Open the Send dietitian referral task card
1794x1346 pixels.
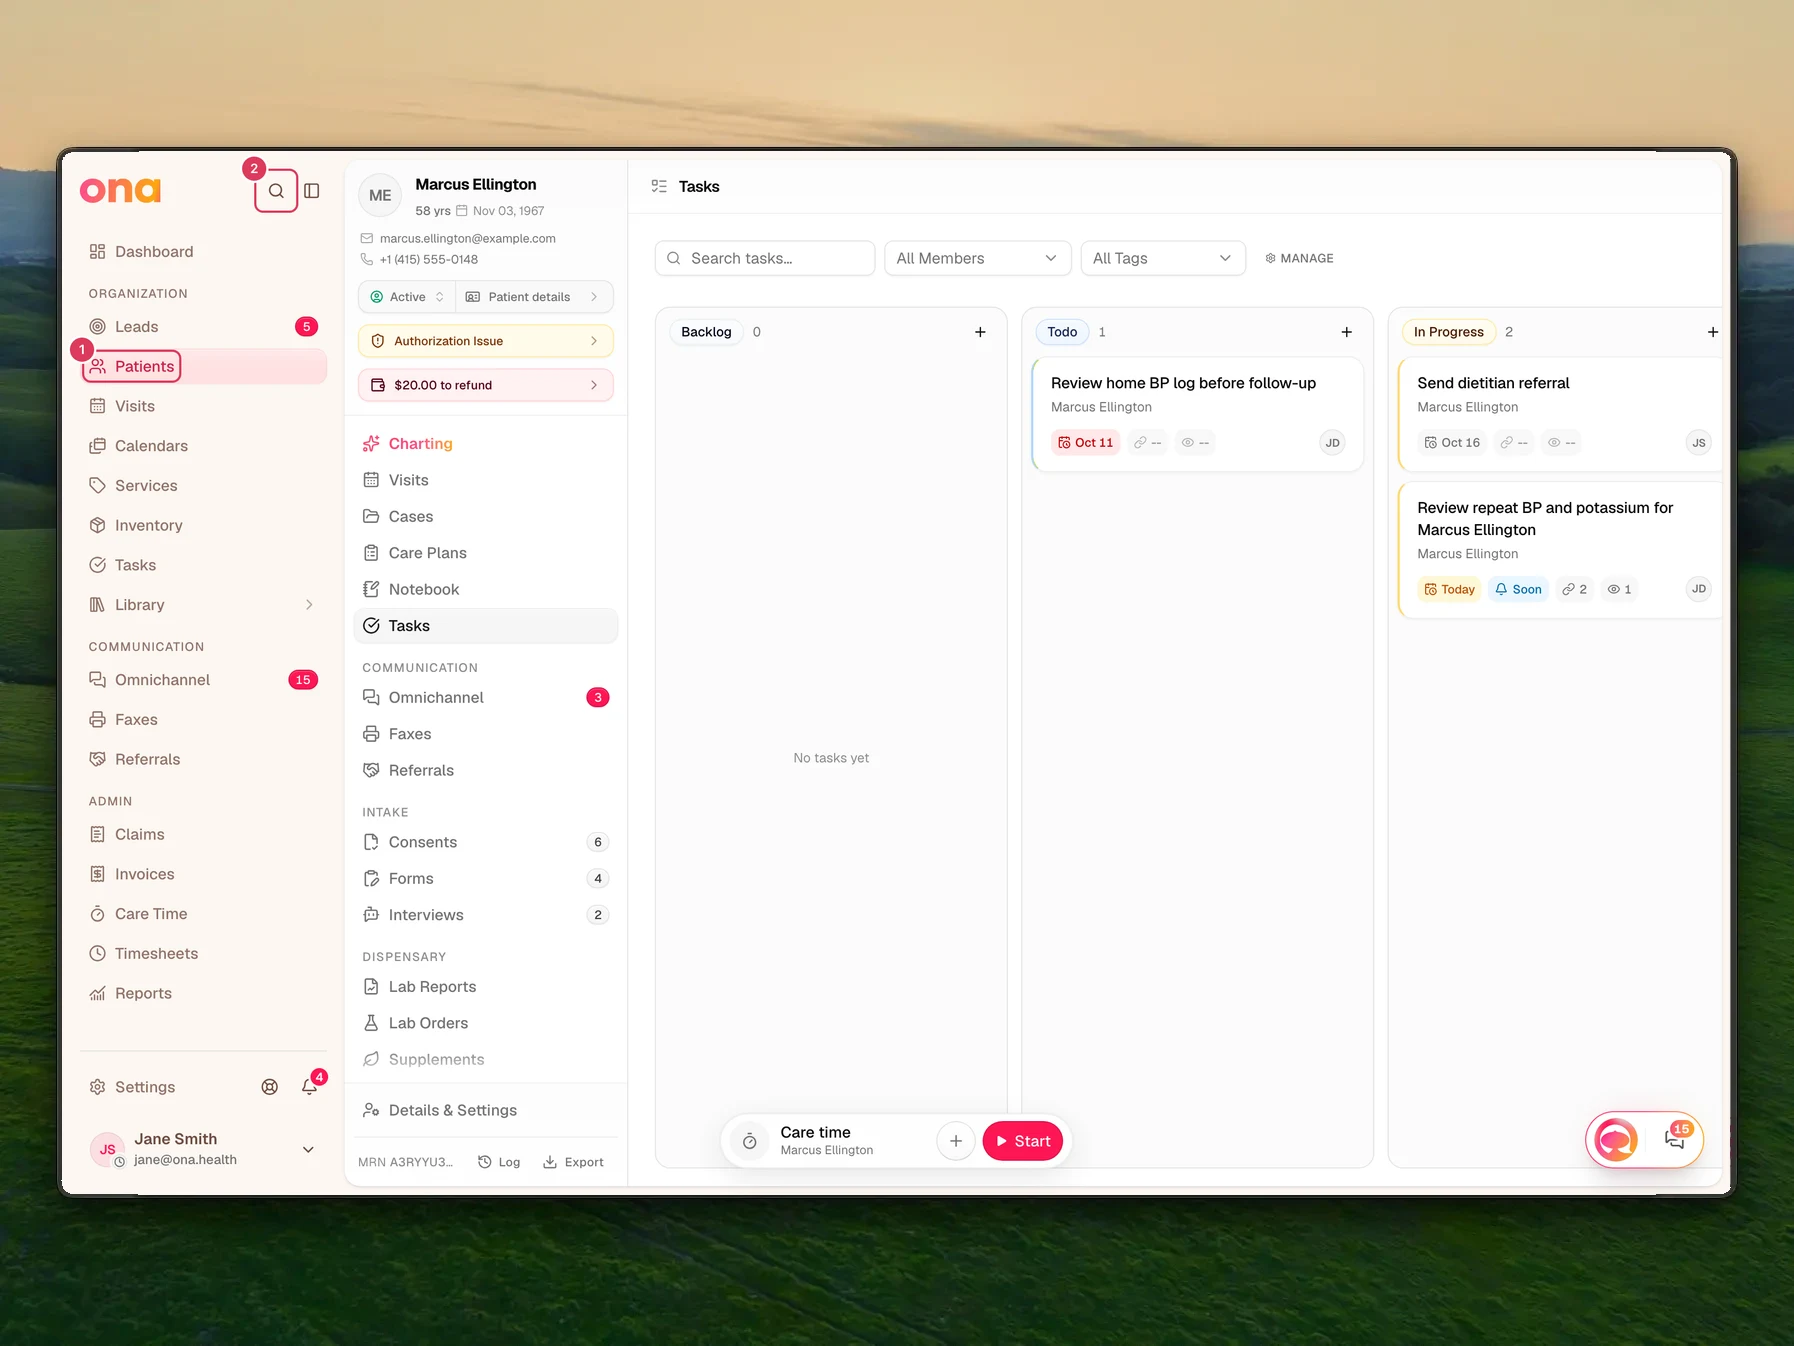(1560, 414)
